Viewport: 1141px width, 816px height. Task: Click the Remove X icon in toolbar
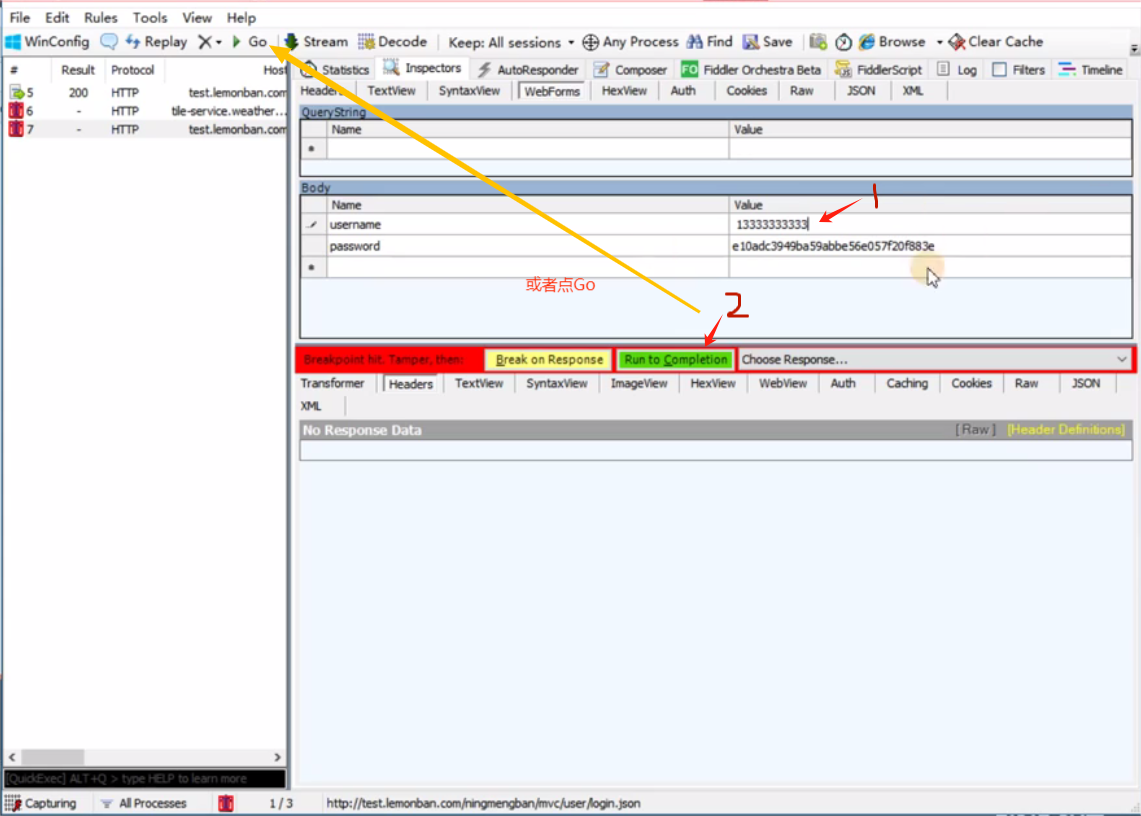click(x=205, y=41)
